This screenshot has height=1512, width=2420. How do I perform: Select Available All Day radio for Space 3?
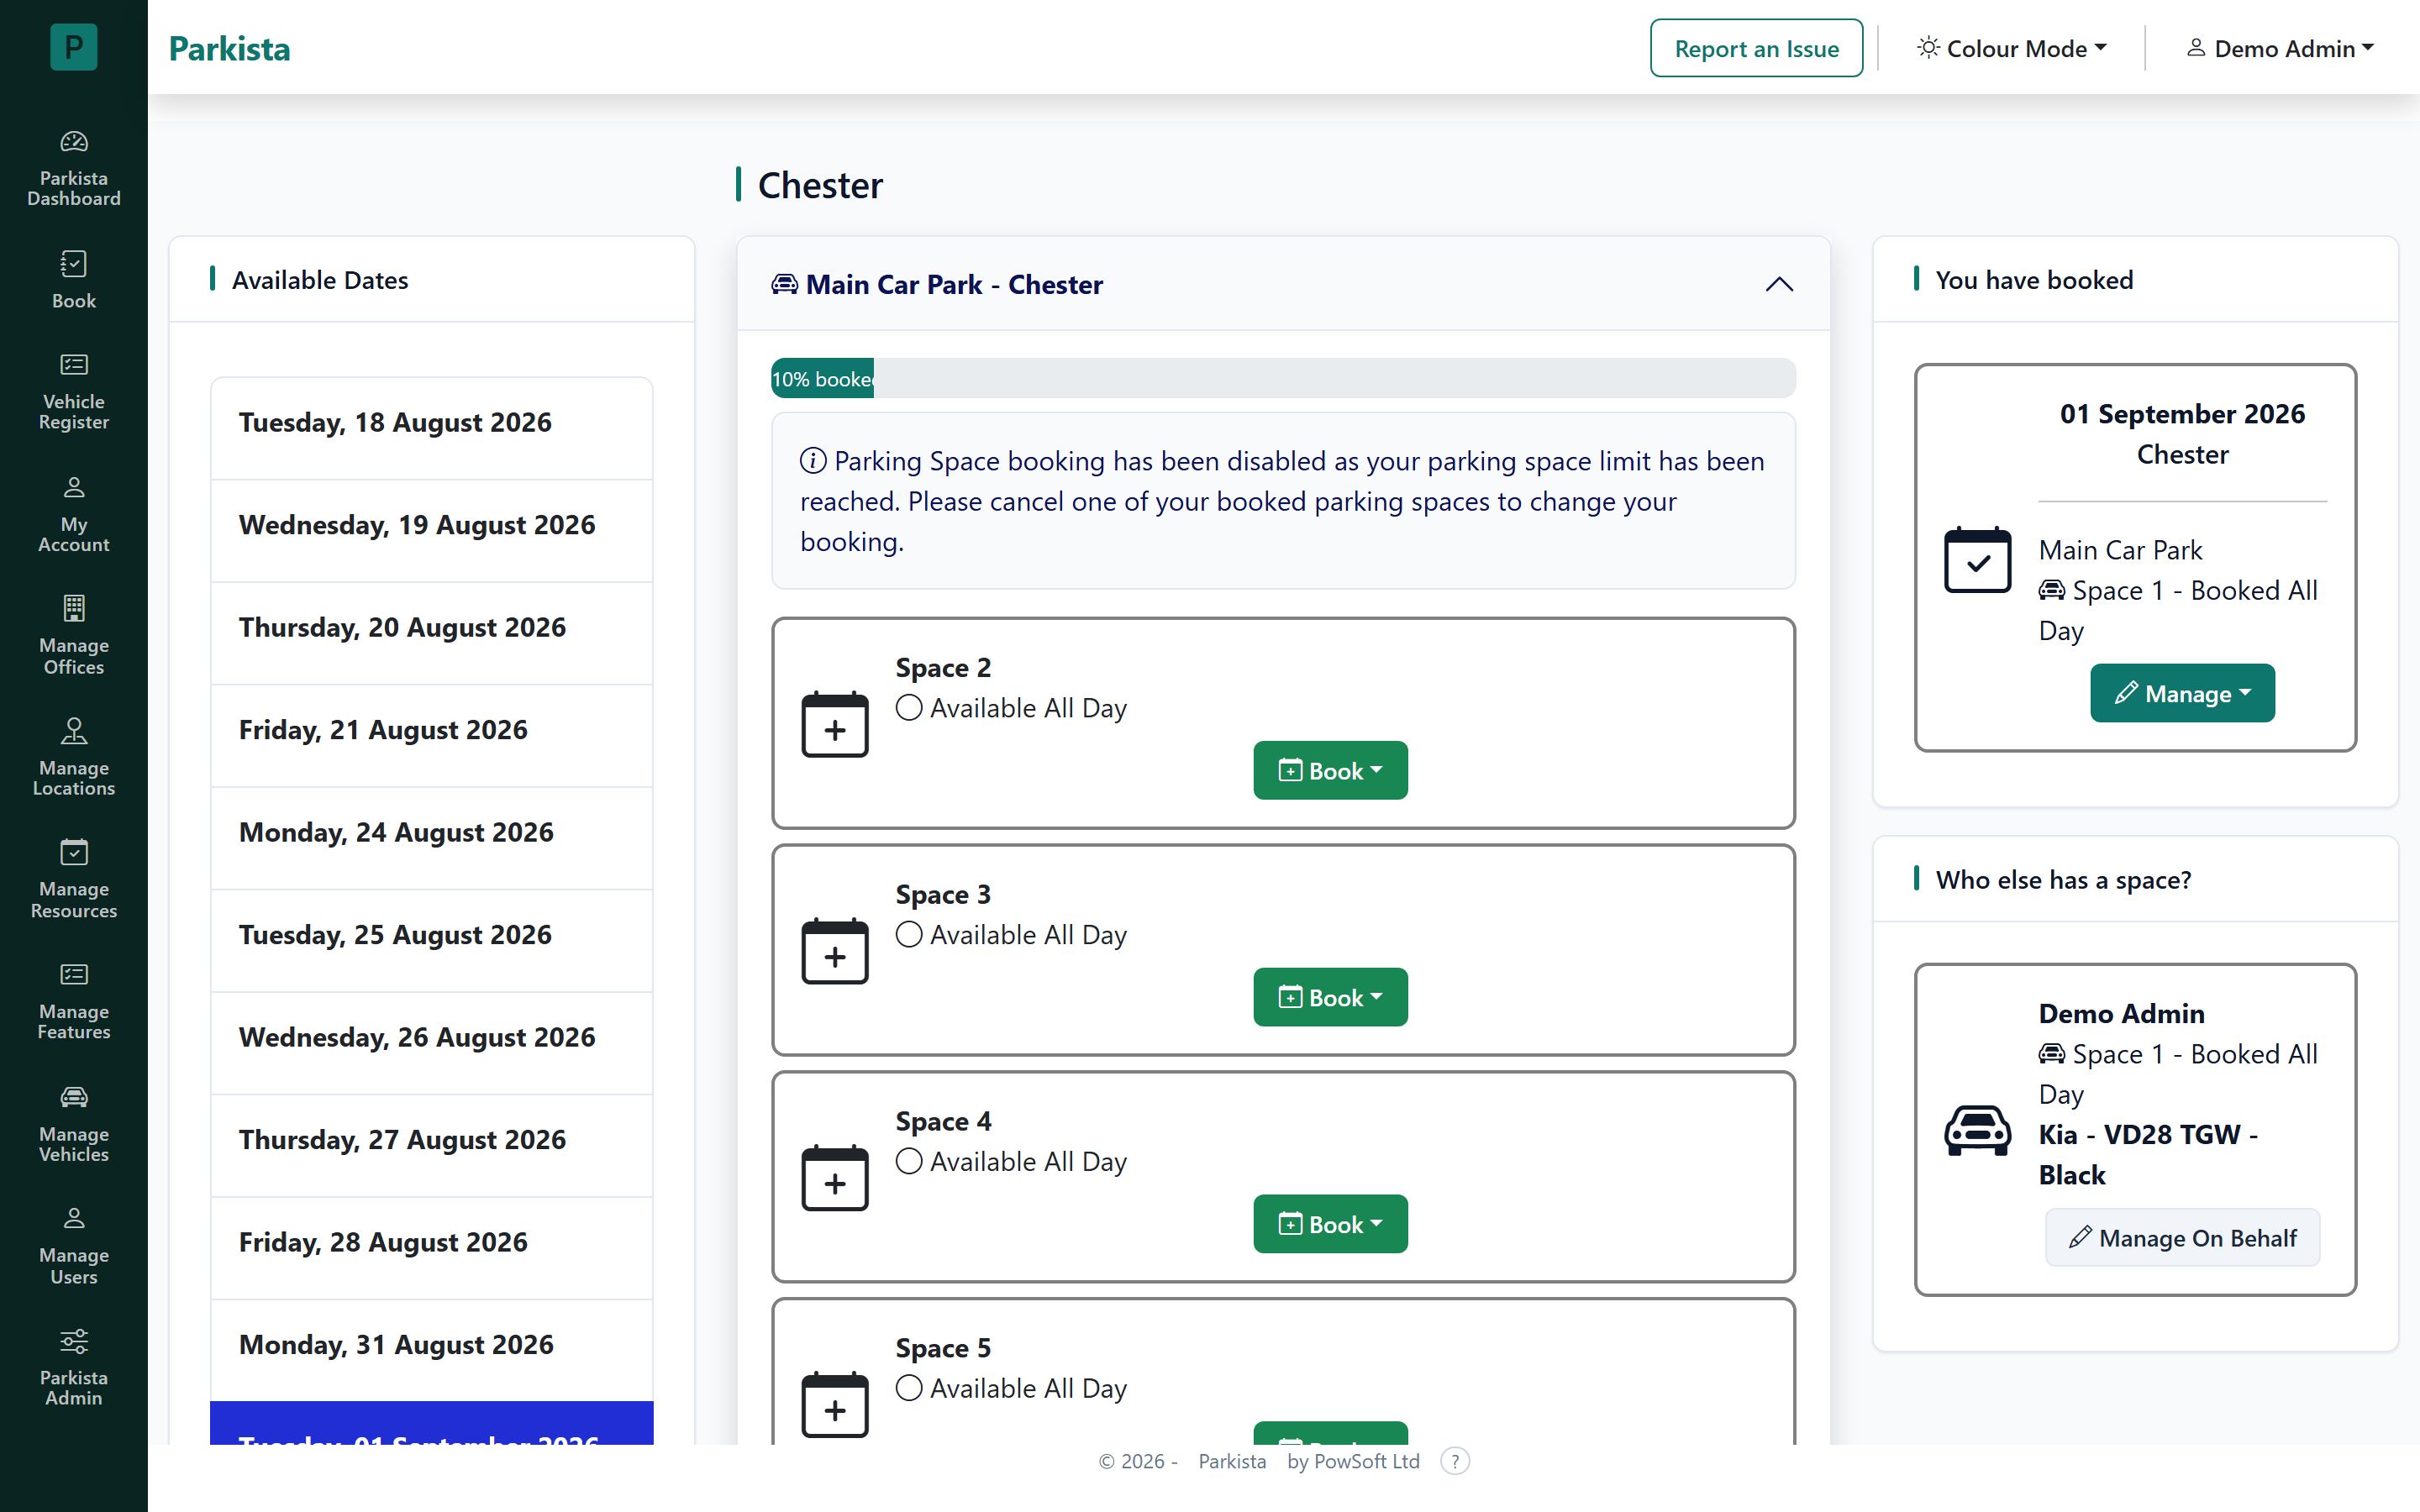pos(909,935)
